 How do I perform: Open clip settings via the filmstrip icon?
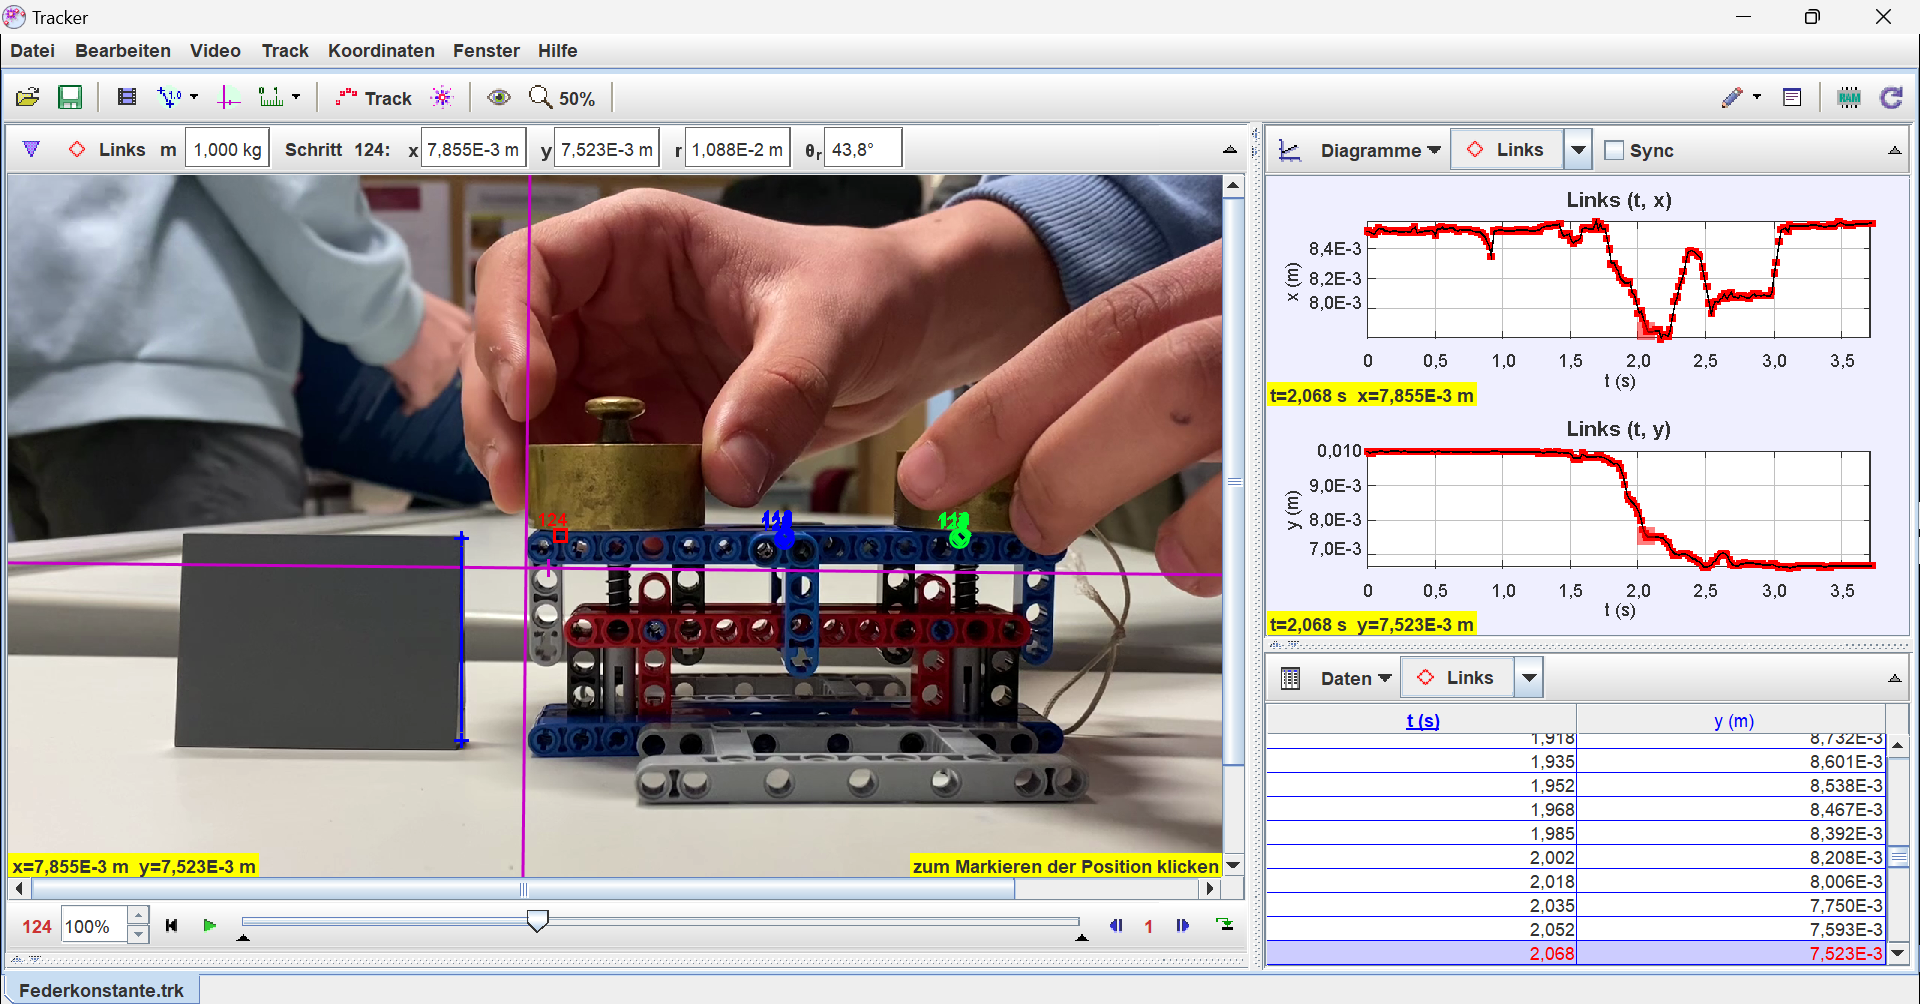(x=127, y=97)
